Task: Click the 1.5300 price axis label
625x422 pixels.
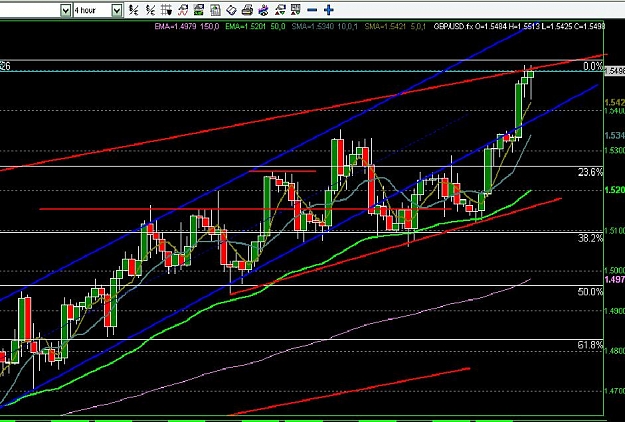Action: click(x=615, y=151)
